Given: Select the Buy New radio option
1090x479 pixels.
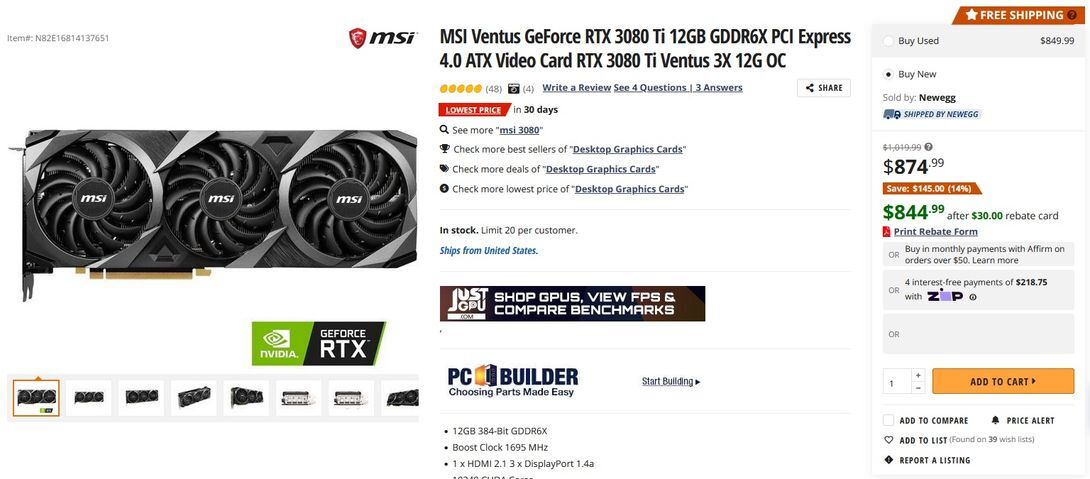Looking at the screenshot, I should coord(888,74).
